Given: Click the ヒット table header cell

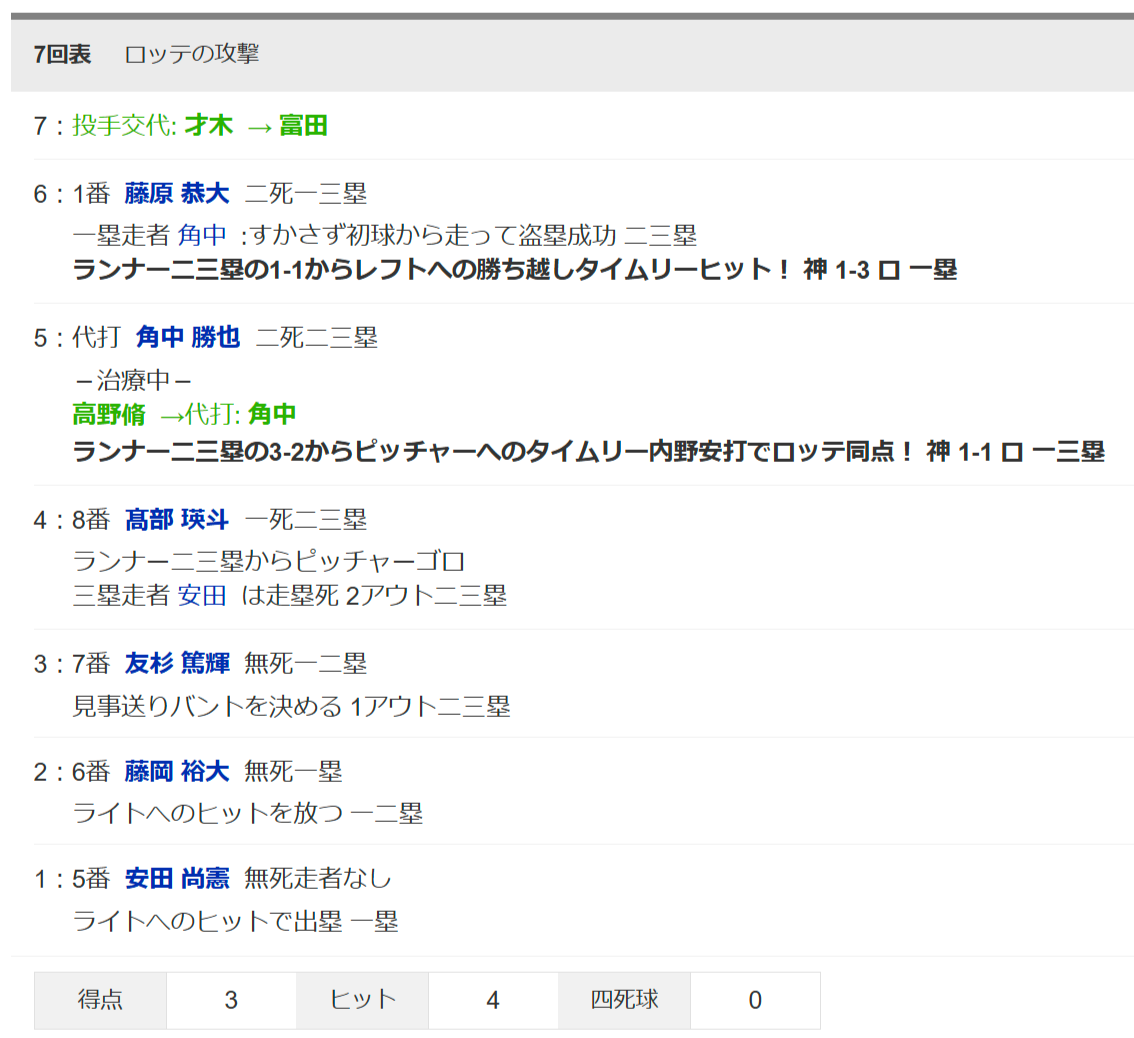Looking at the screenshot, I should coord(362,1000).
